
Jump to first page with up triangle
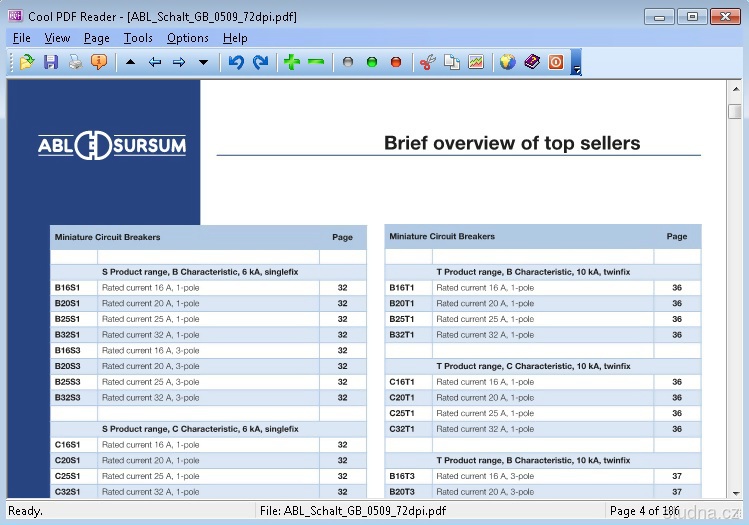131,62
